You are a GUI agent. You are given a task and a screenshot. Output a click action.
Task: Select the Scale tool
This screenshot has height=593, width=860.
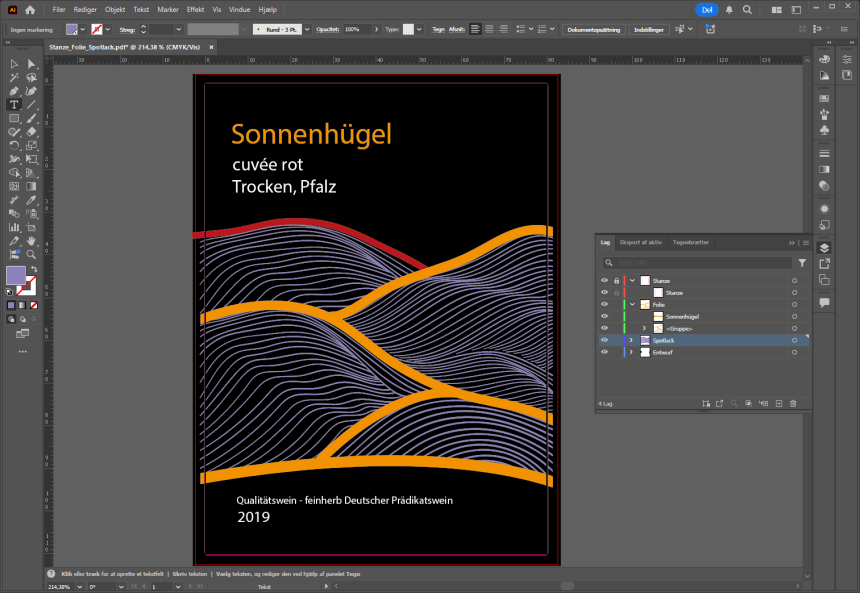(x=32, y=146)
